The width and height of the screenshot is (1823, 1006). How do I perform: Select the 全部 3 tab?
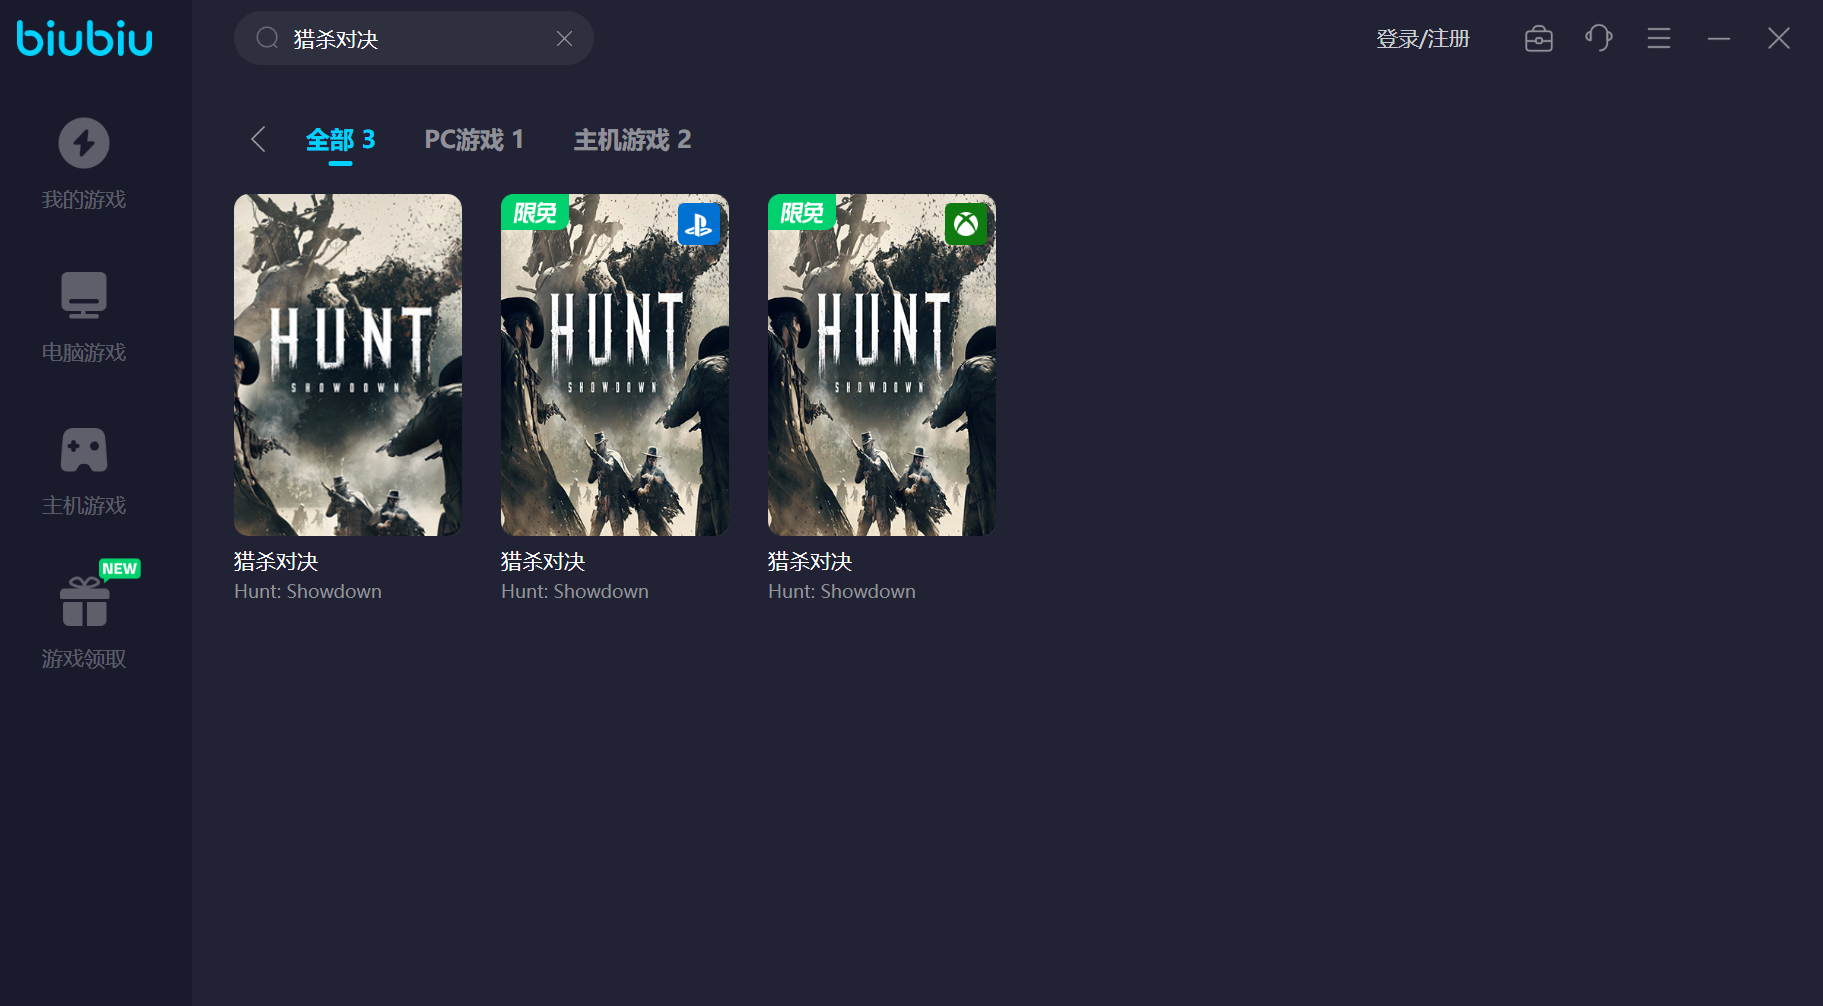[x=340, y=140]
